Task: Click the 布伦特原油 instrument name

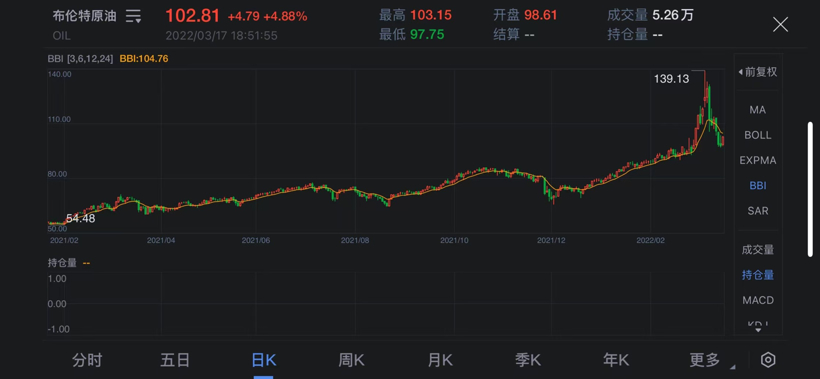Action: [84, 16]
